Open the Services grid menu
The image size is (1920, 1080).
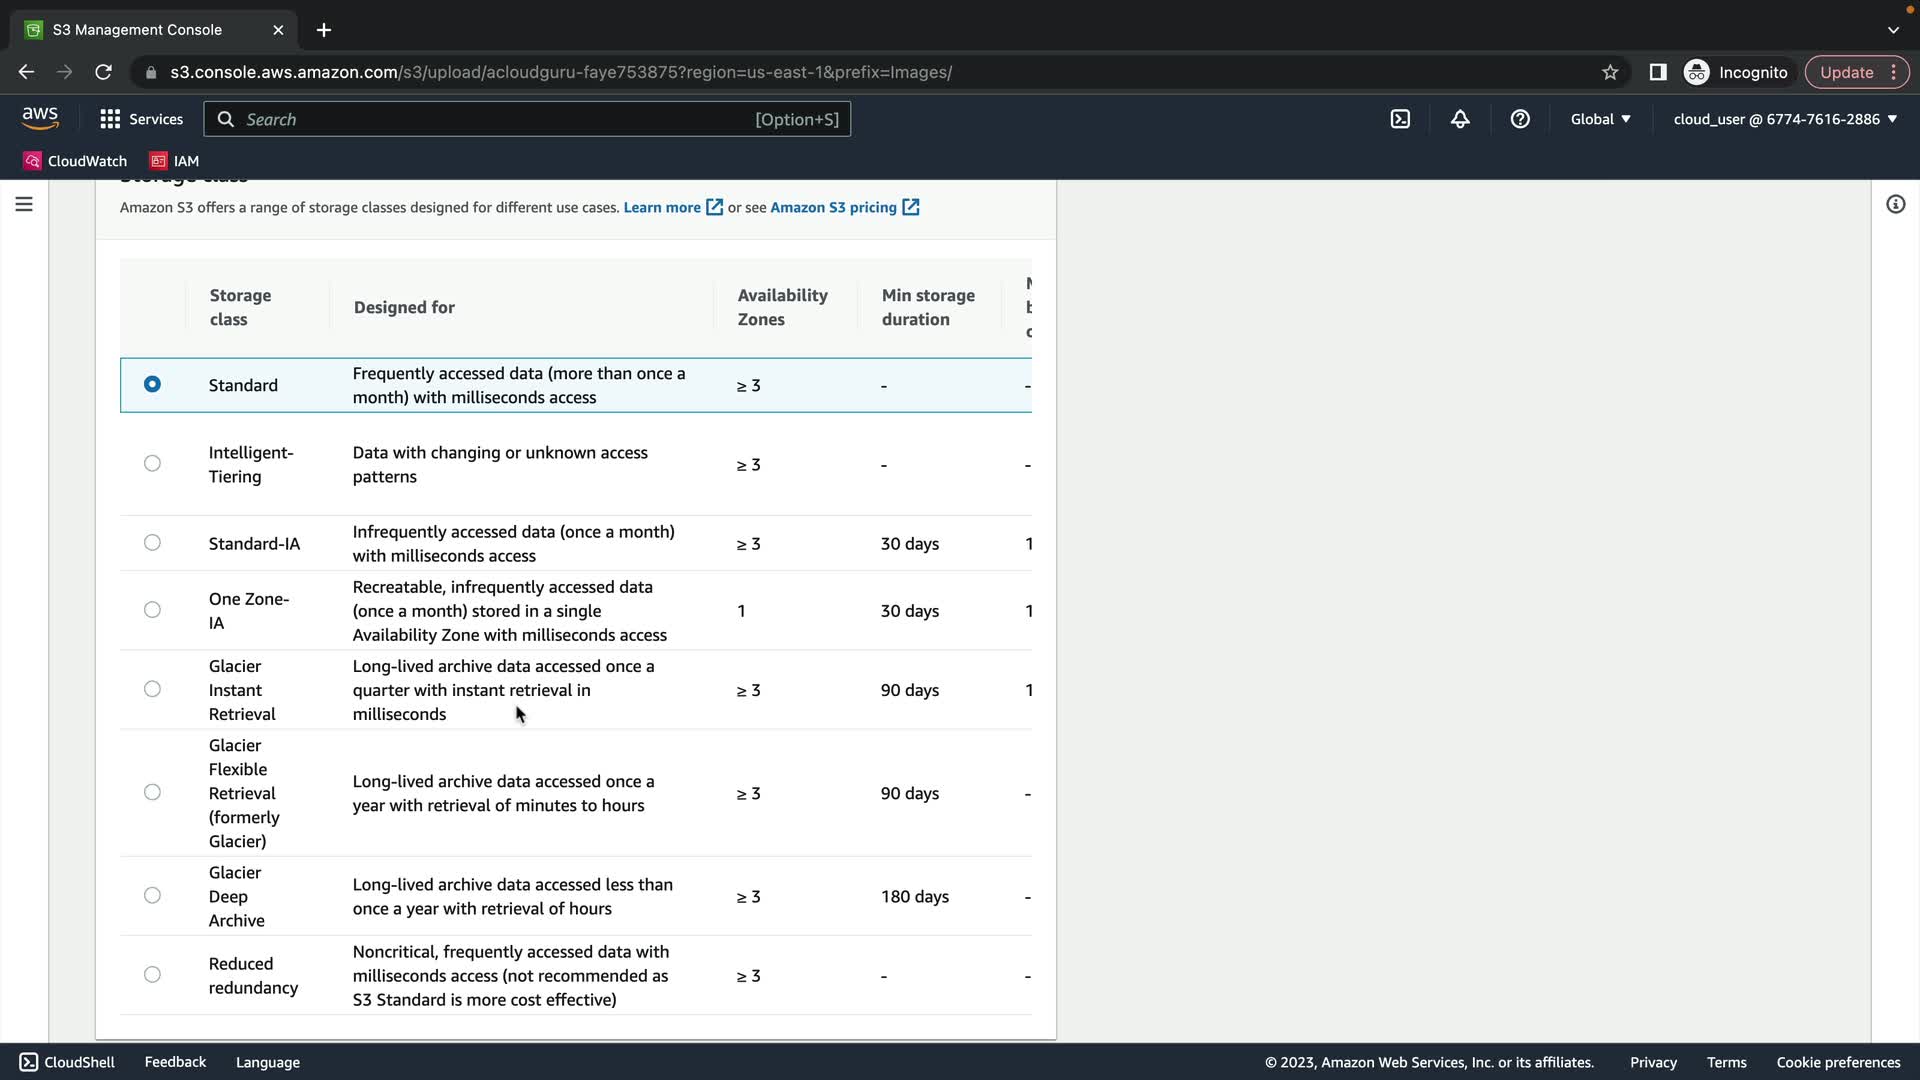[141, 119]
